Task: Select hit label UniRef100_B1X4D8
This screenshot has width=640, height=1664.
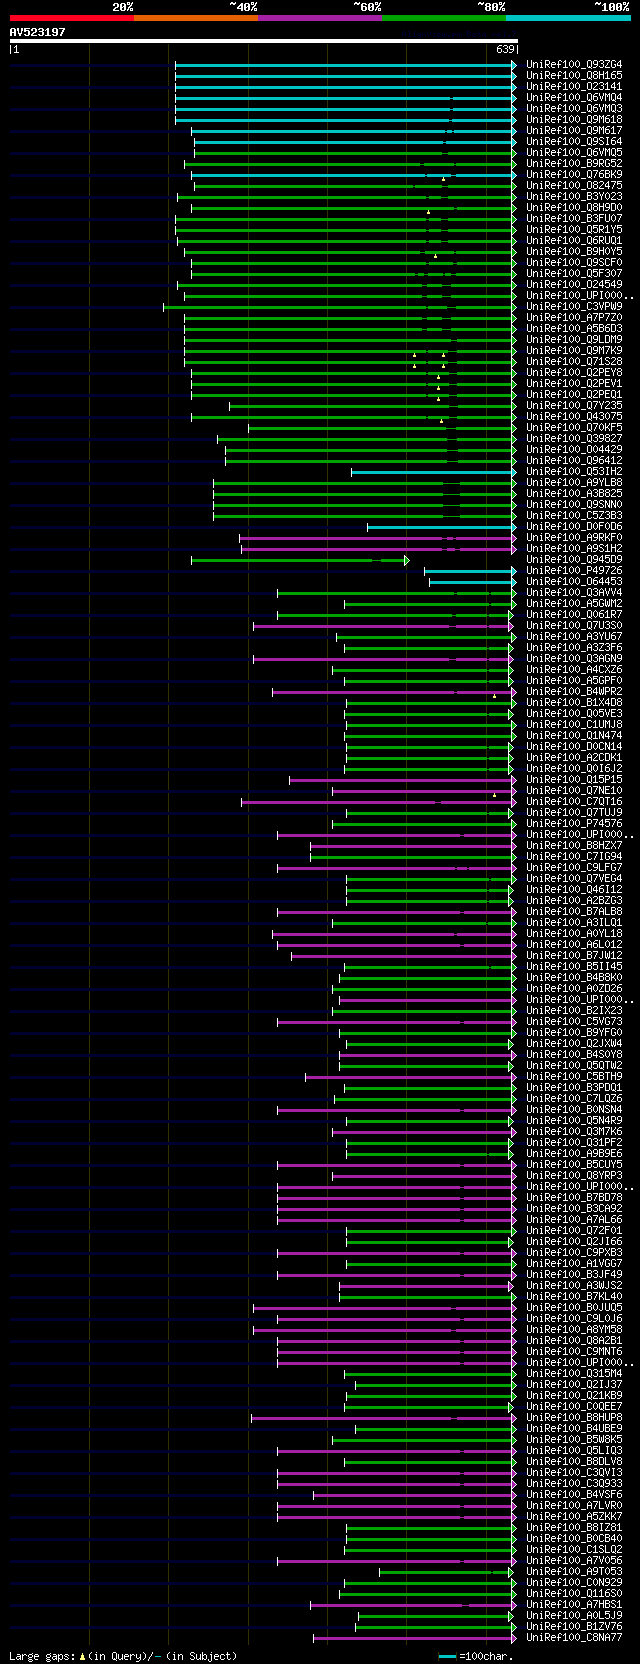Action: pyautogui.click(x=574, y=703)
